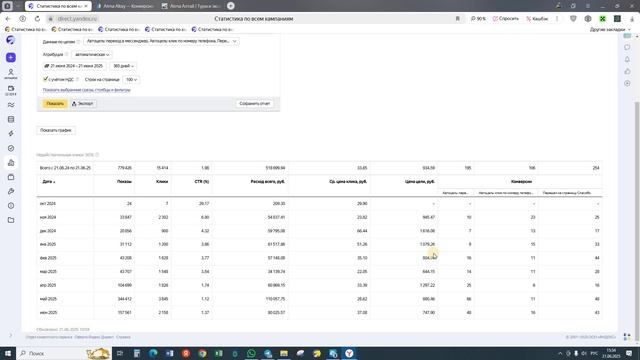640x360 pixels.
Task: Click the 'апр 2025' row label
Action: pyautogui.click(x=48, y=286)
